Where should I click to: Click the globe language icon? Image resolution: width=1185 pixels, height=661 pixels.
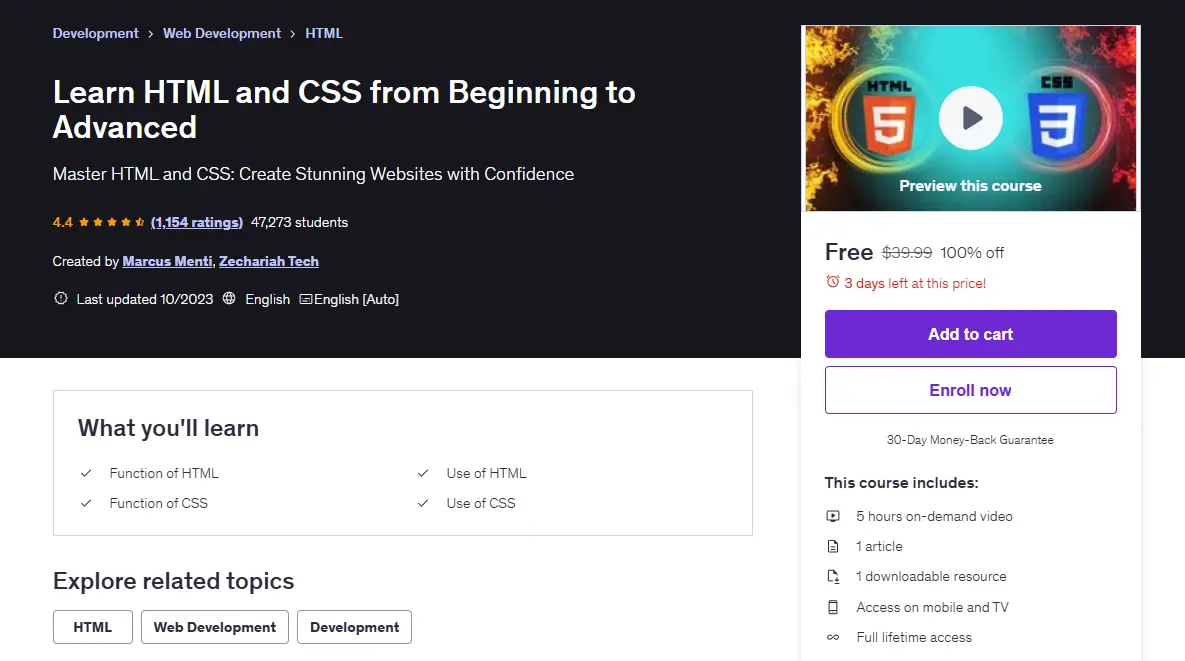pos(229,298)
